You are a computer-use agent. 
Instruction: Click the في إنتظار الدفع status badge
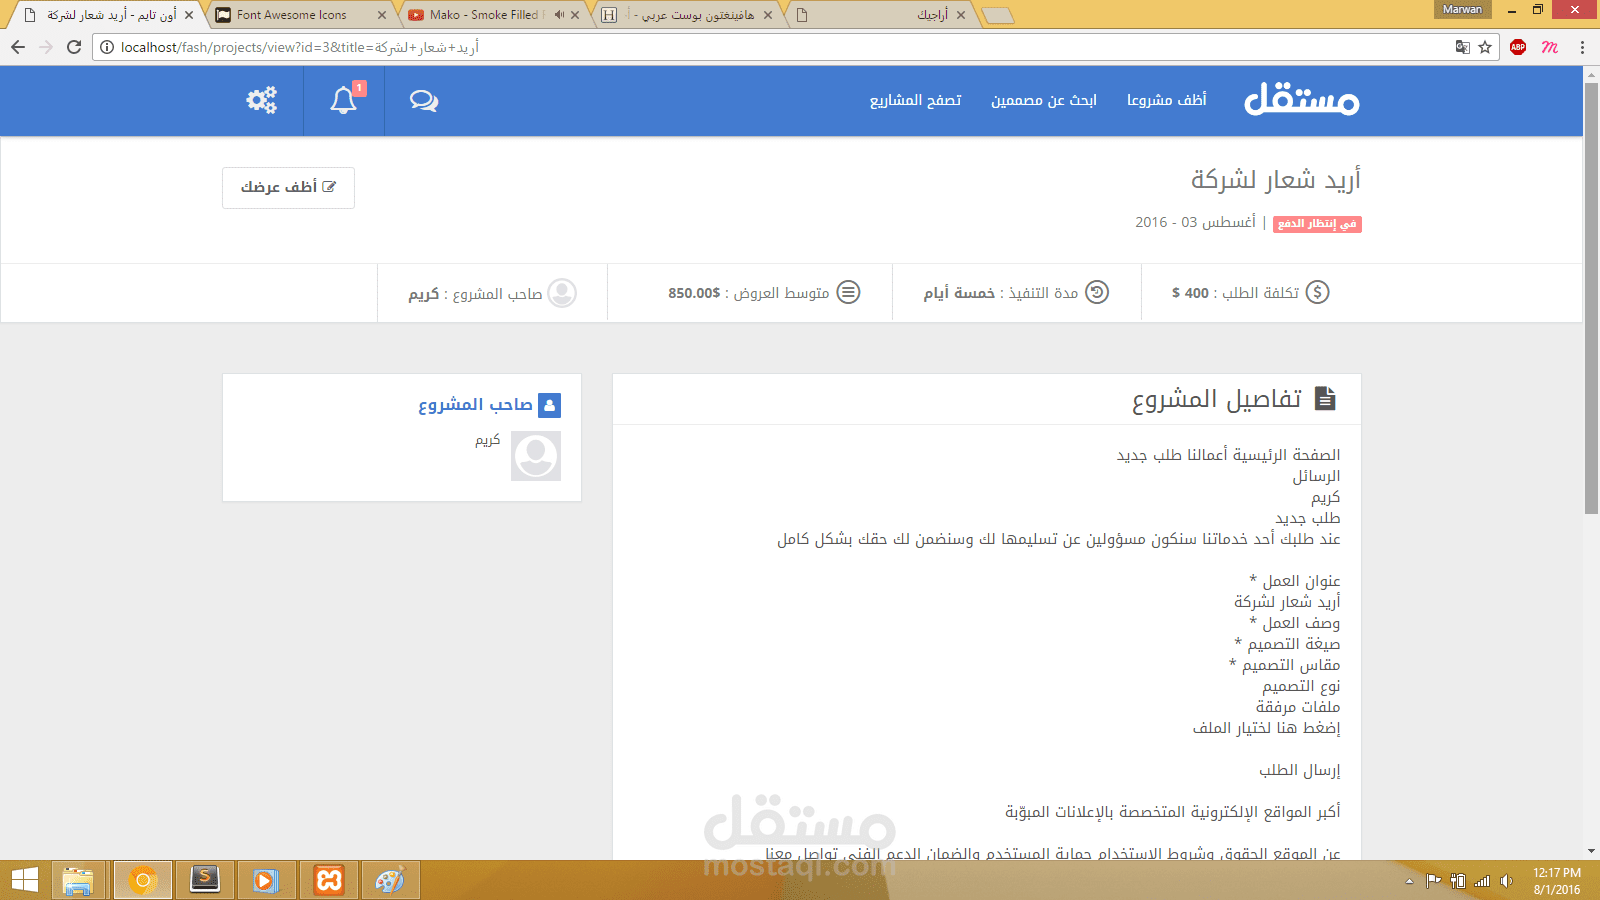tap(1317, 224)
